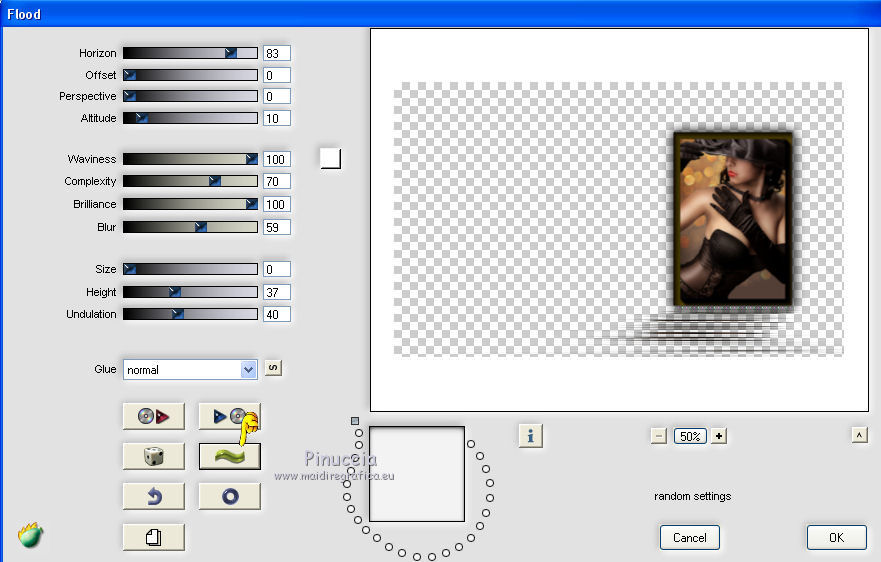Click the Offset value field

coord(276,75)
